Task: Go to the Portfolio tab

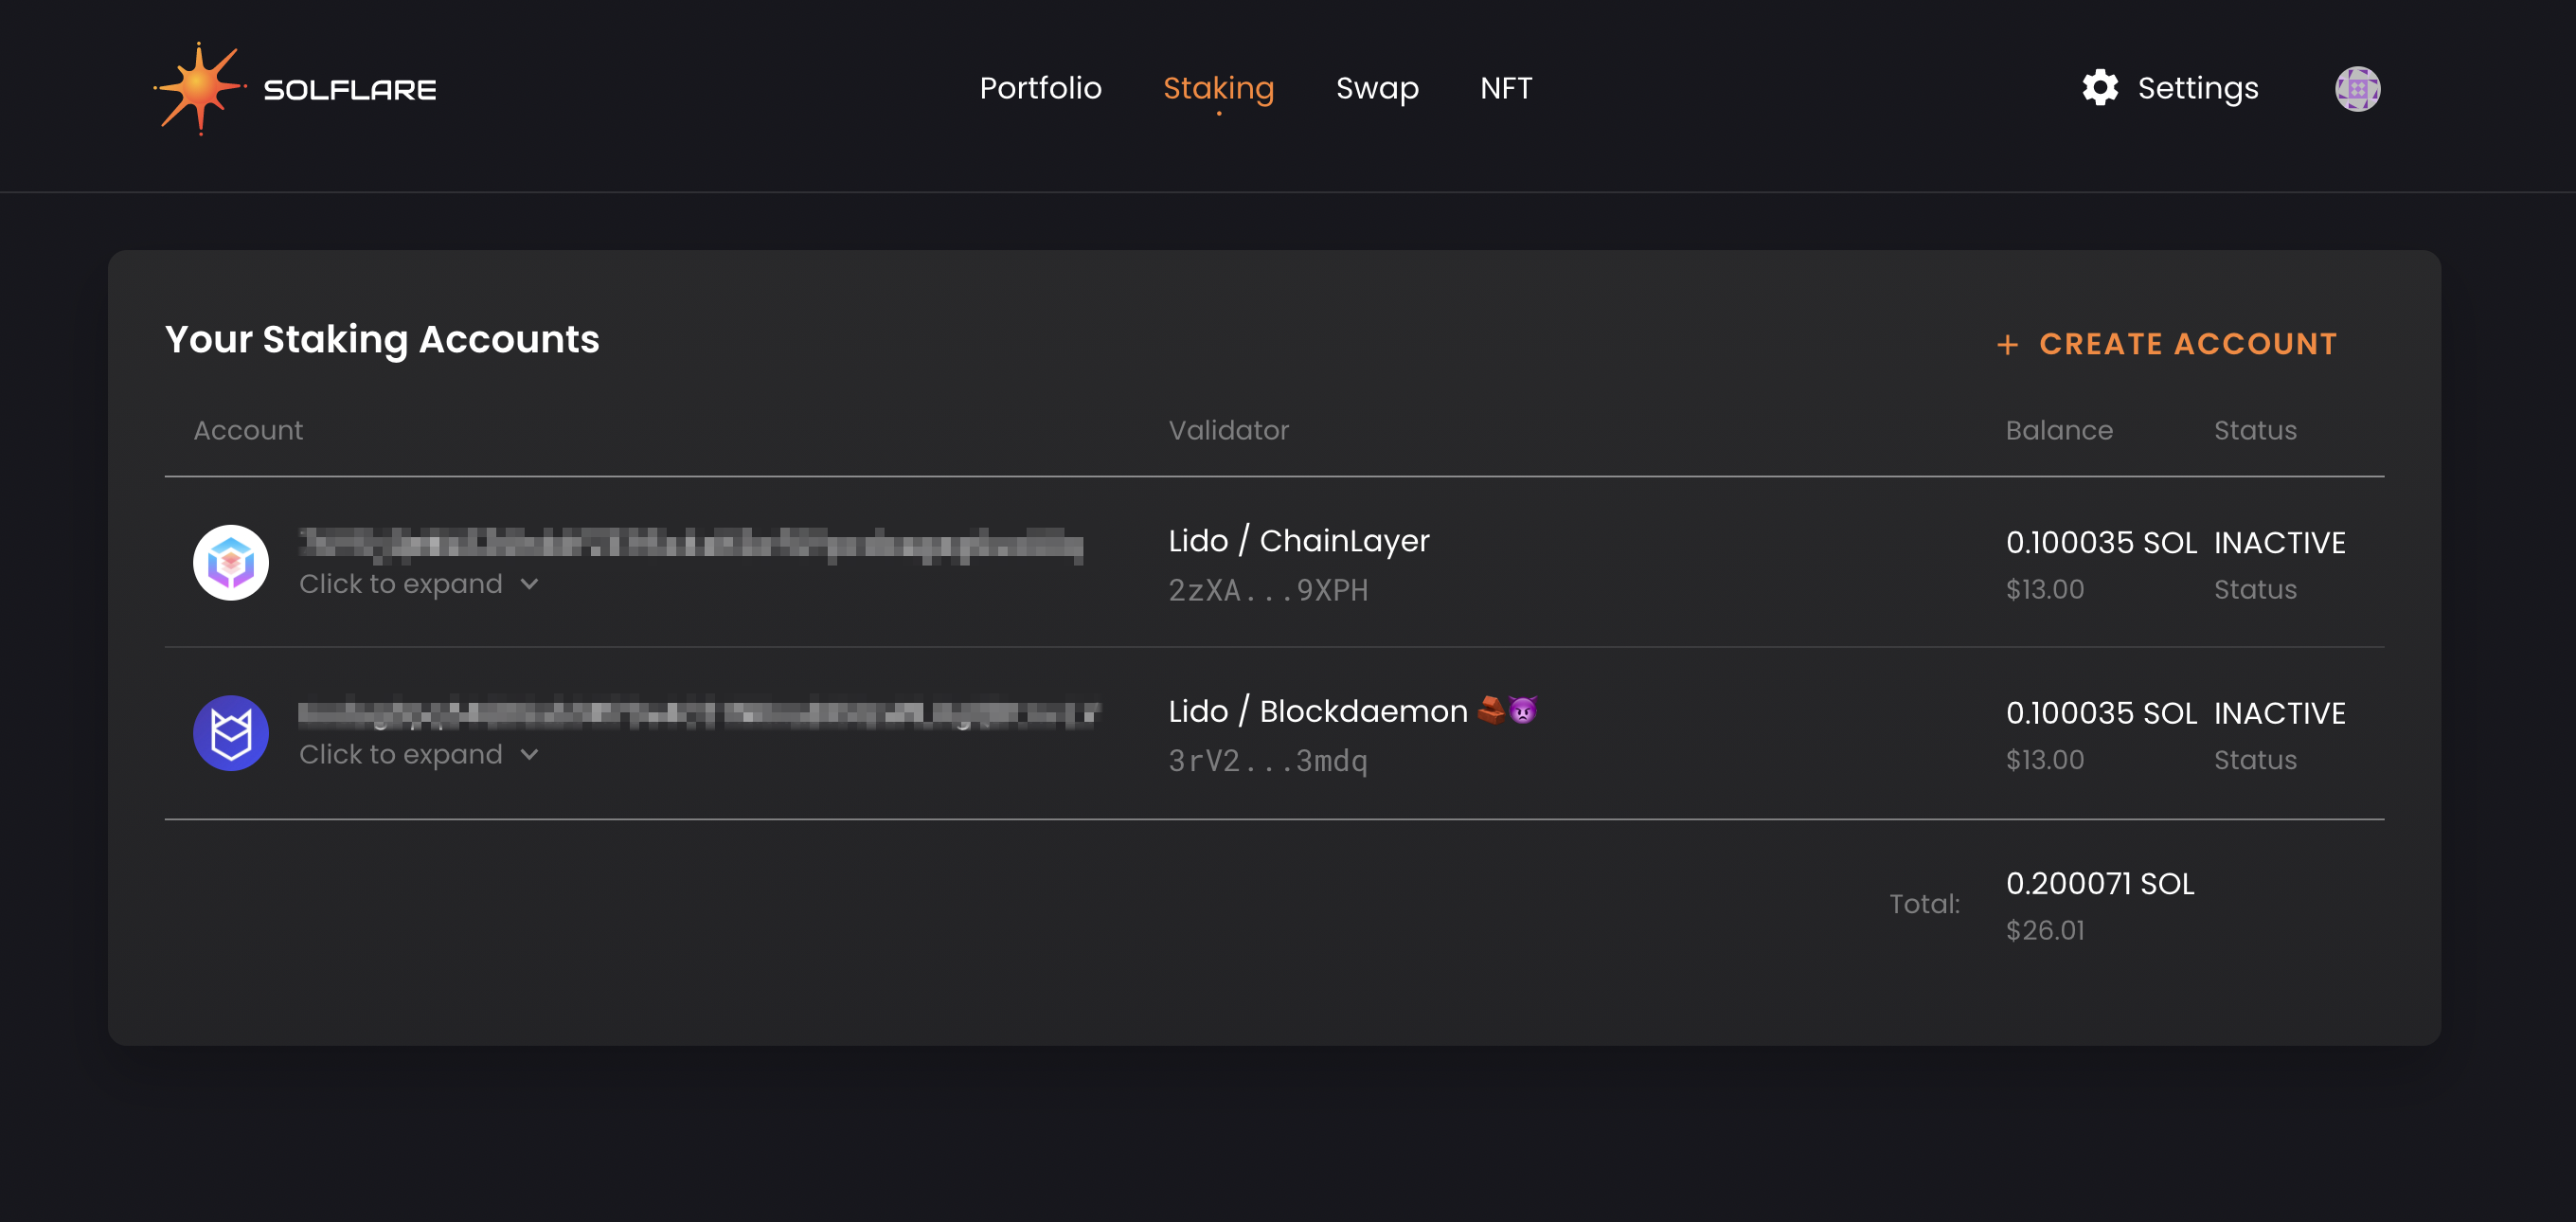Action: (1040, 88)
